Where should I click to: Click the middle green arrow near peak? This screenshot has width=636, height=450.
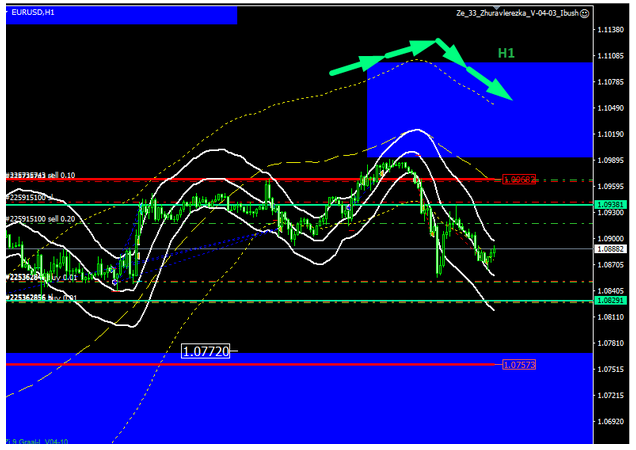click(x=411, y=47)
